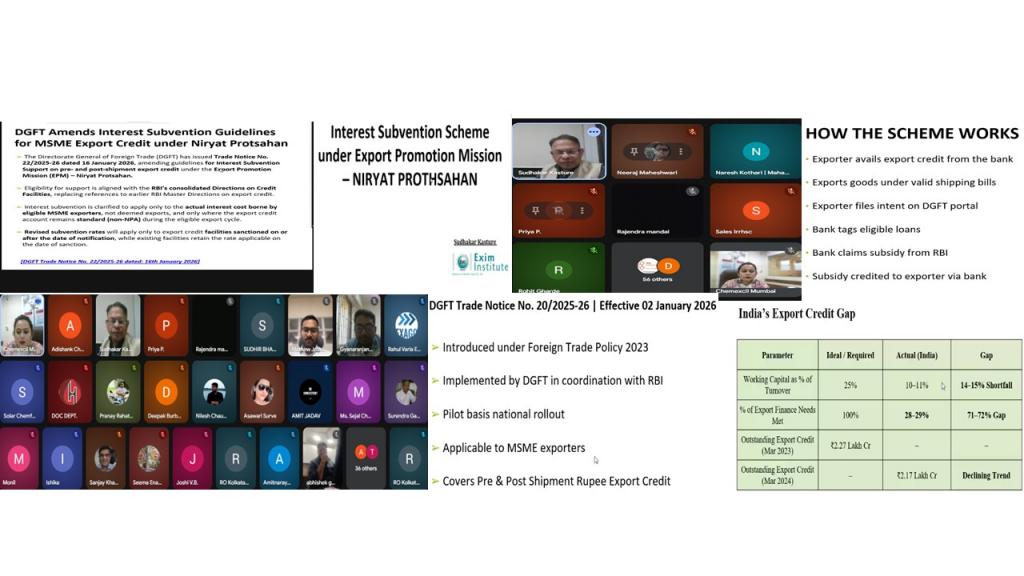Open the DGFT Trade Notice No. 22/2025-26 link
This screenshot has height=576, width=1024.
point(110,261)
